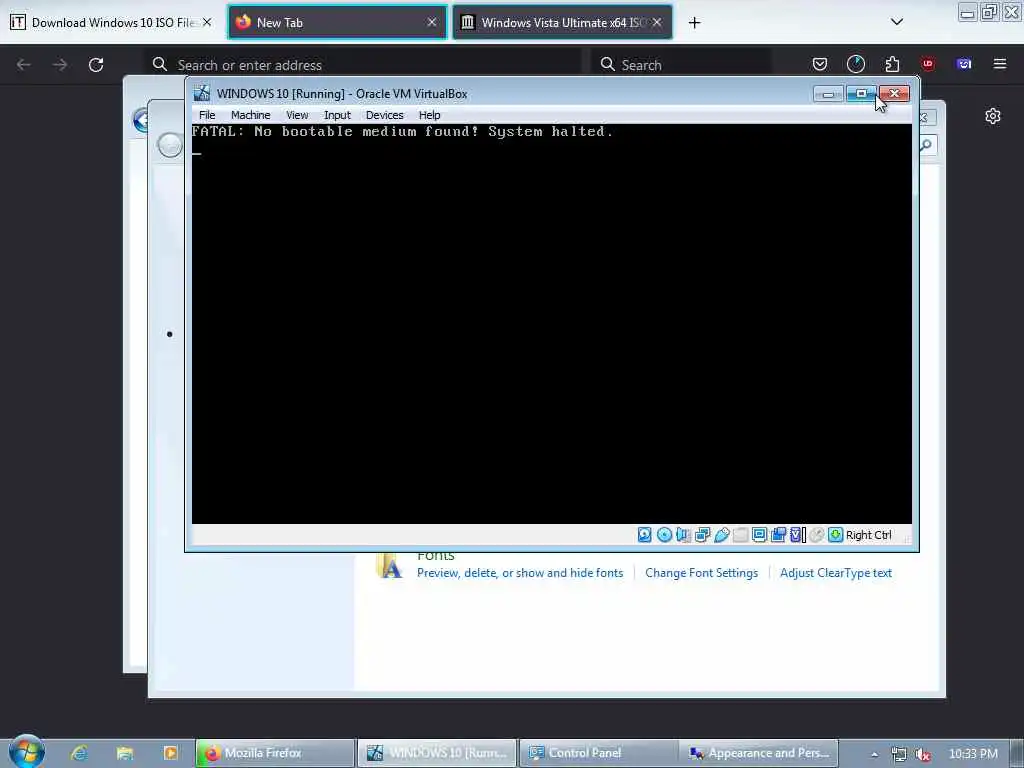Viewport: 1024px width, 768px height.
Task: Click the muted volume tray icon
Action: tap(922, 754)
